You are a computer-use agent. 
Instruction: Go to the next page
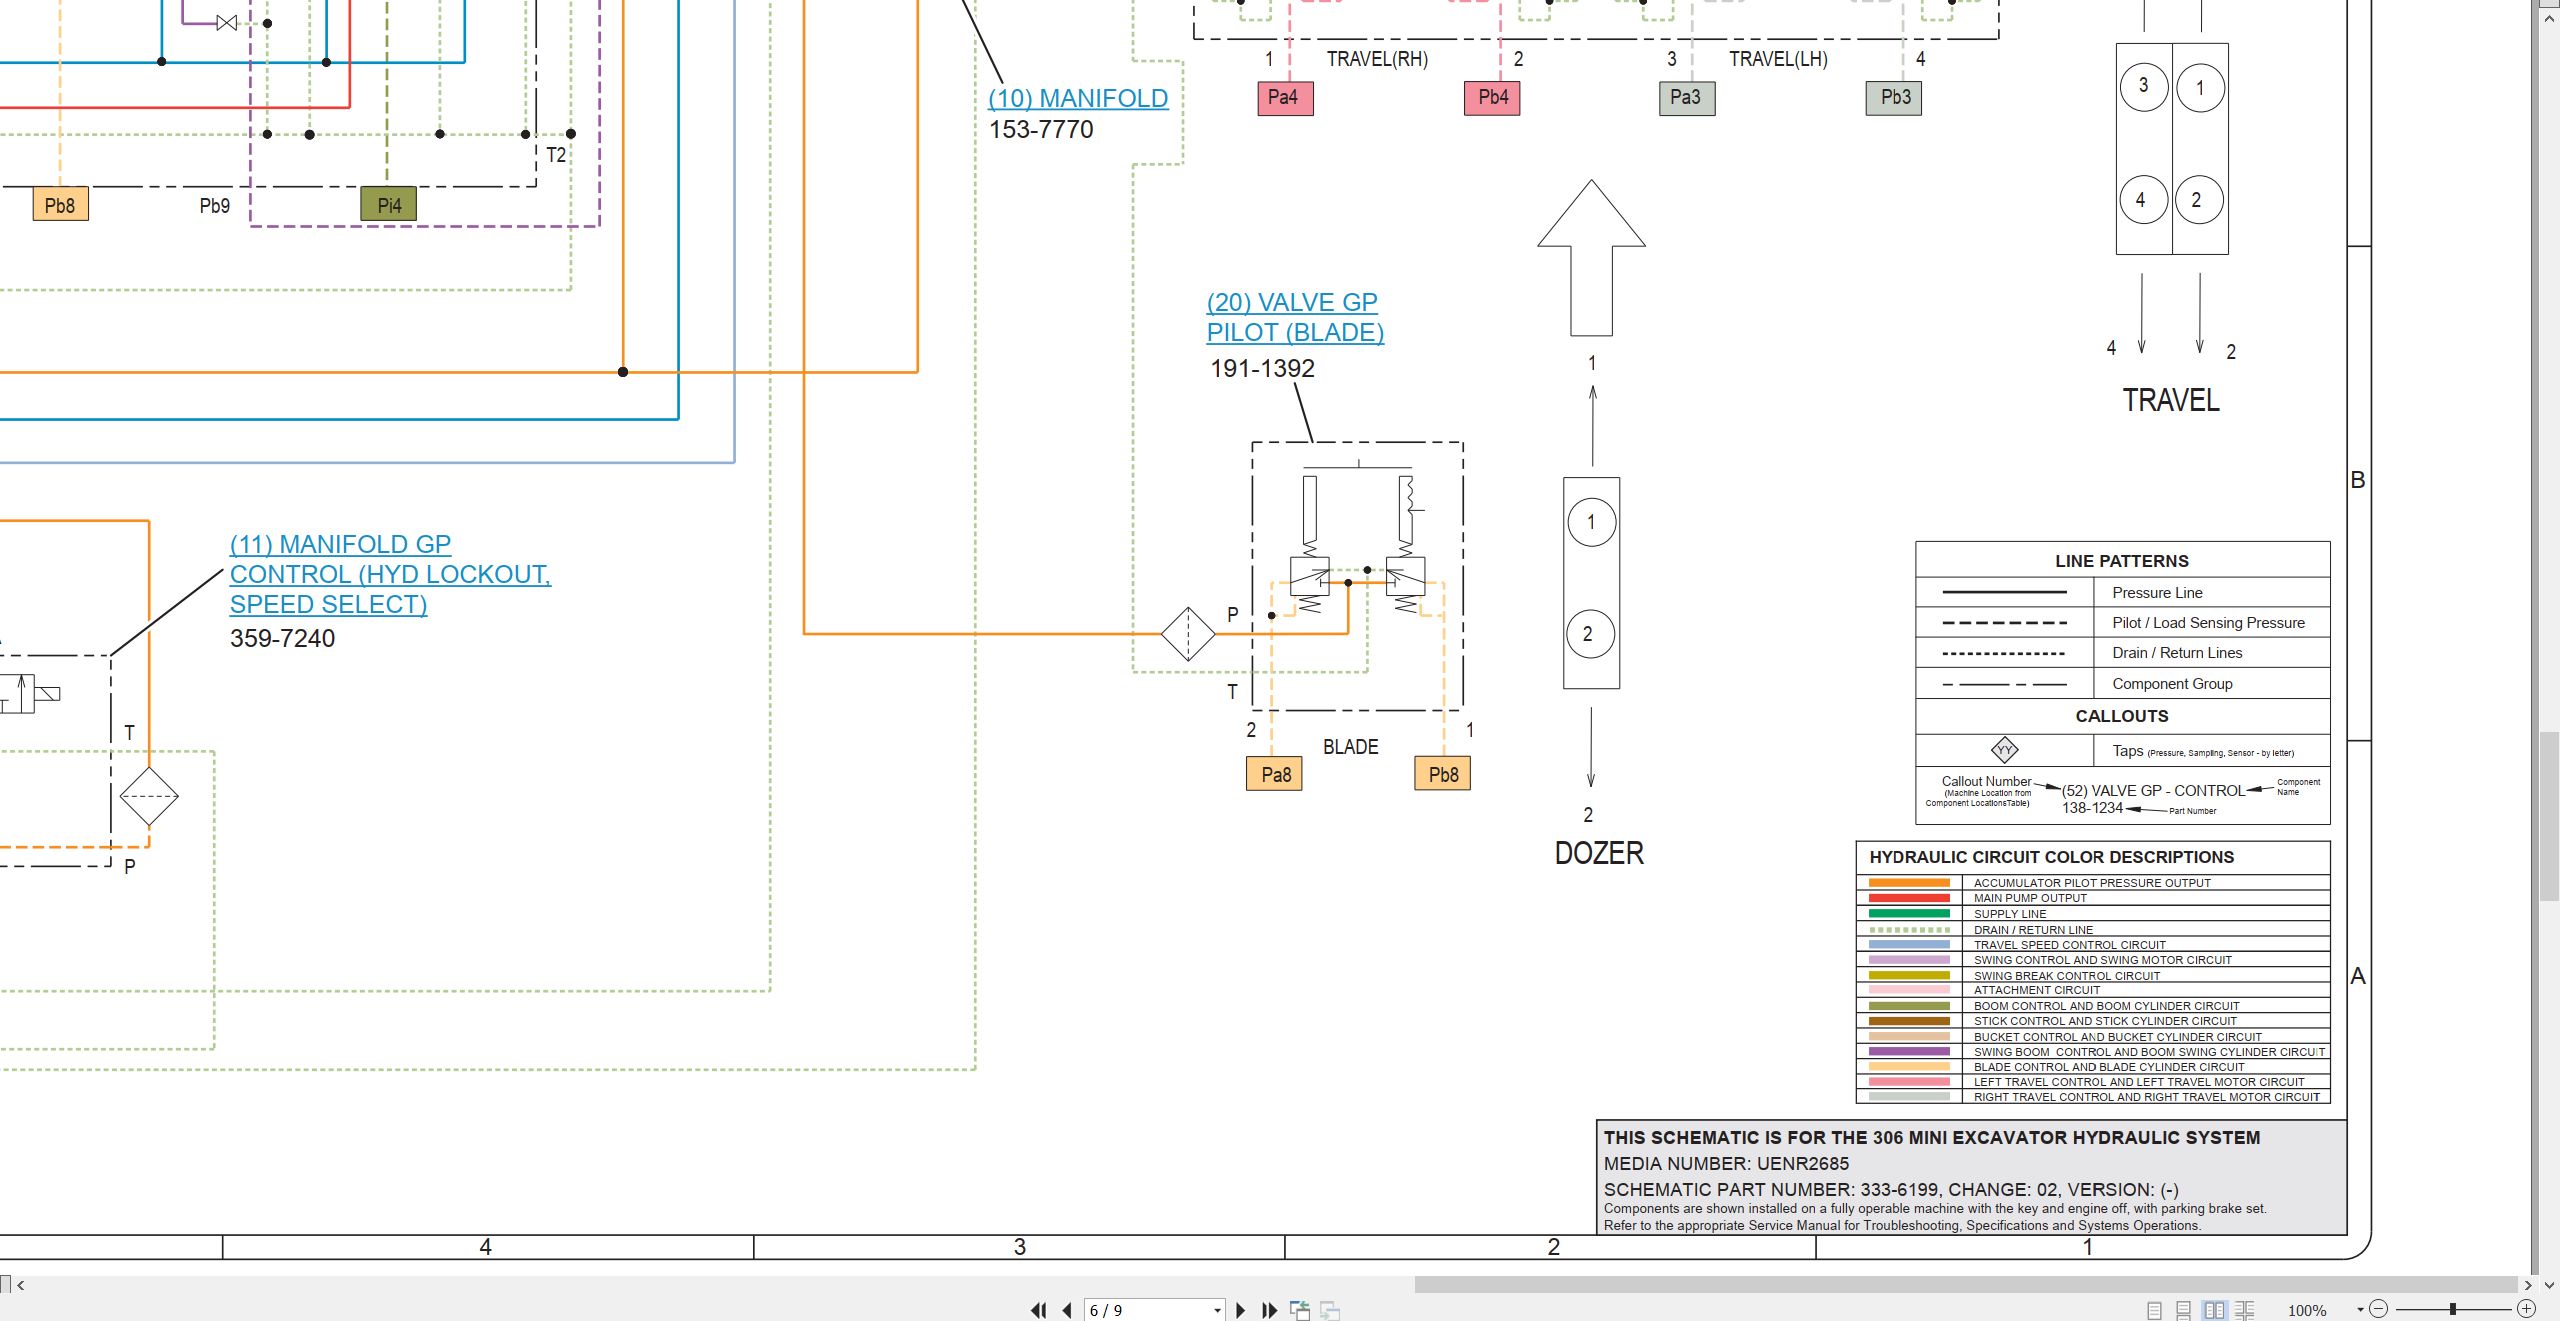tap(1241, 1310)
